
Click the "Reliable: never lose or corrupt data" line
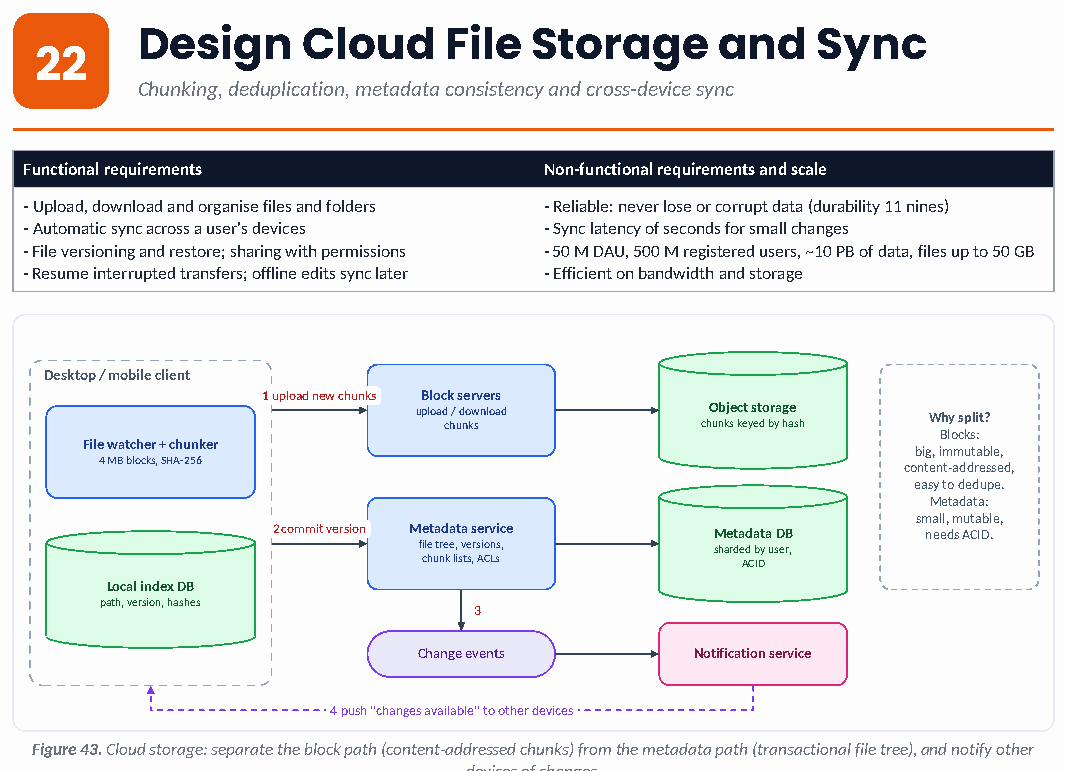coord(746,207)
